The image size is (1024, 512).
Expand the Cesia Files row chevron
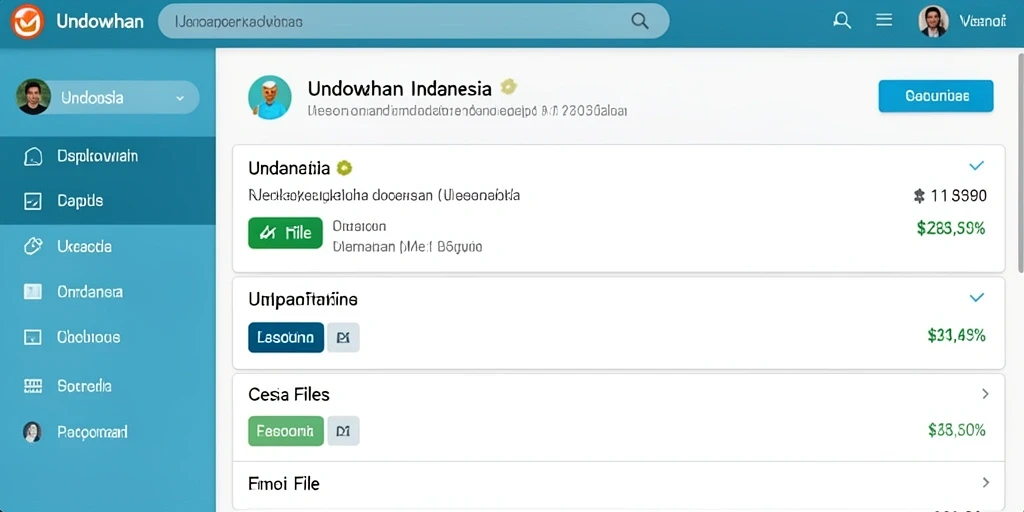pyautogui.click(x=985, y=394)
